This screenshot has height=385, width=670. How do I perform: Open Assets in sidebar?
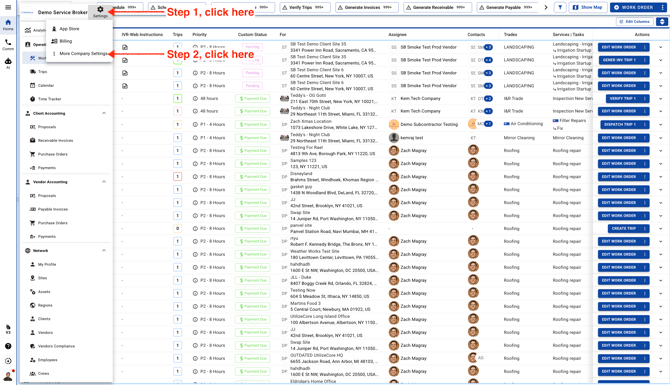click(x=44, y=292)
